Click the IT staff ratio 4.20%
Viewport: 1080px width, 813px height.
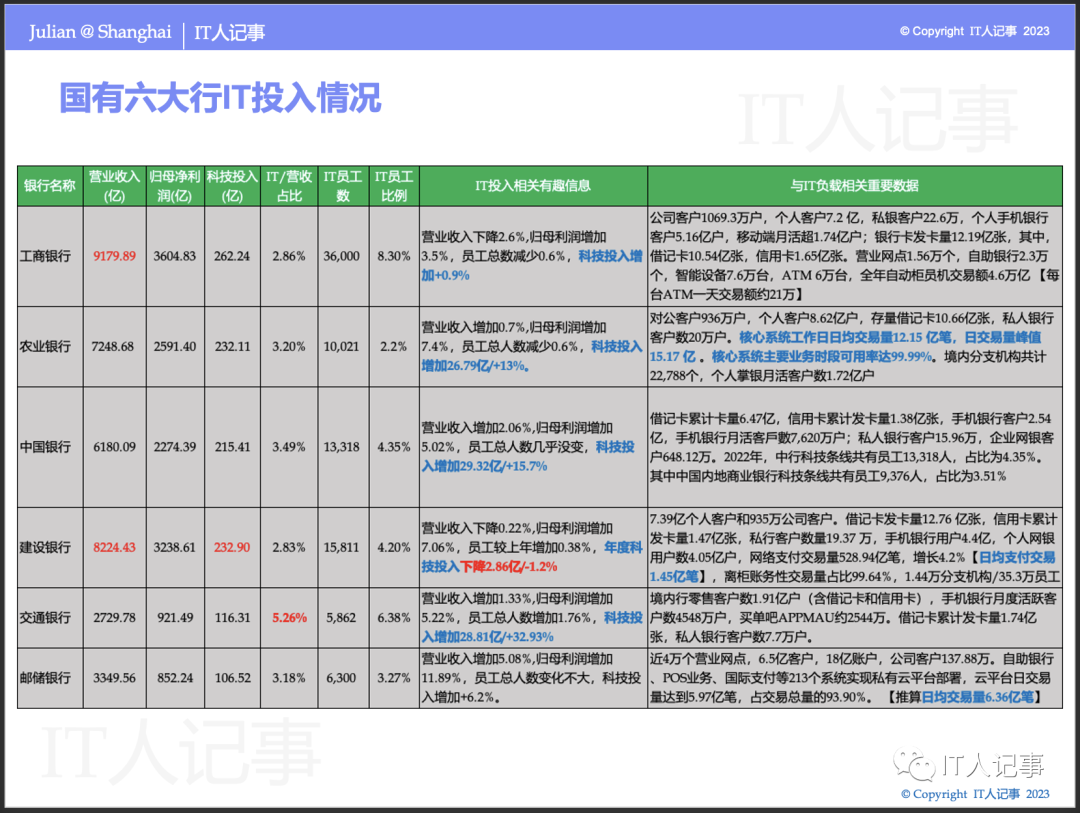click(x=394, y=548)
